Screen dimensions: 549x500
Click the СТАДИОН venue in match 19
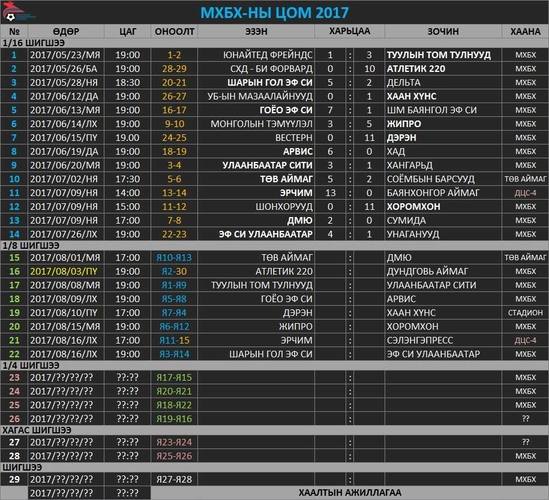525,313
